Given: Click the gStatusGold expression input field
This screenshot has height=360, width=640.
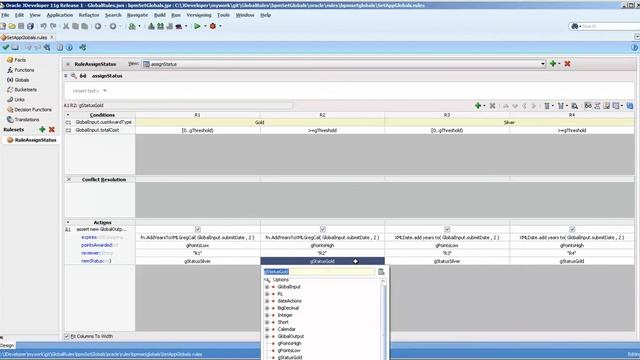Looking at the screenshot, I should (319, 272).
